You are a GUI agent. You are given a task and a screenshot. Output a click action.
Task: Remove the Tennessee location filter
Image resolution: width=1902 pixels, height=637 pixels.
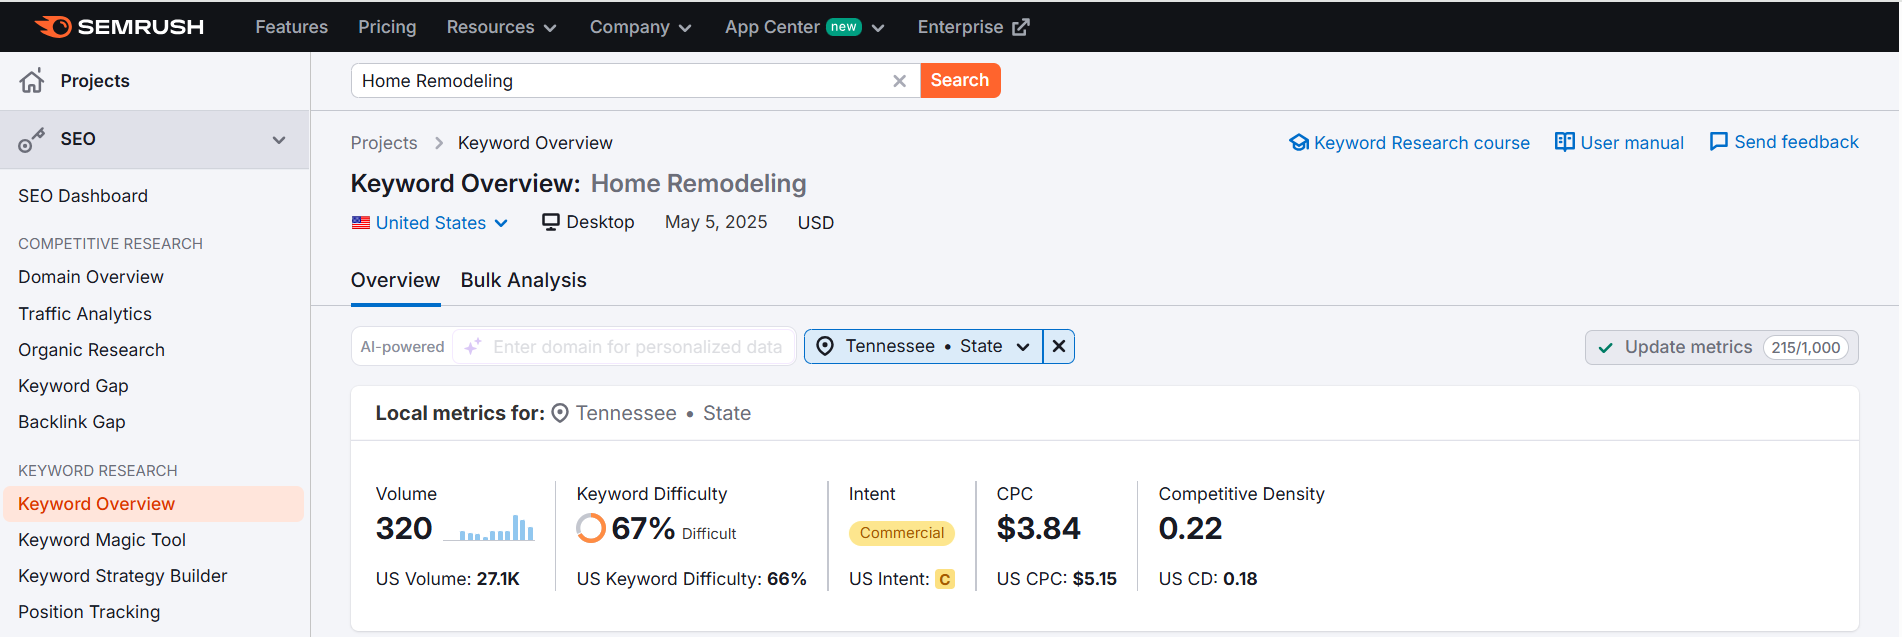(1059, 346)
